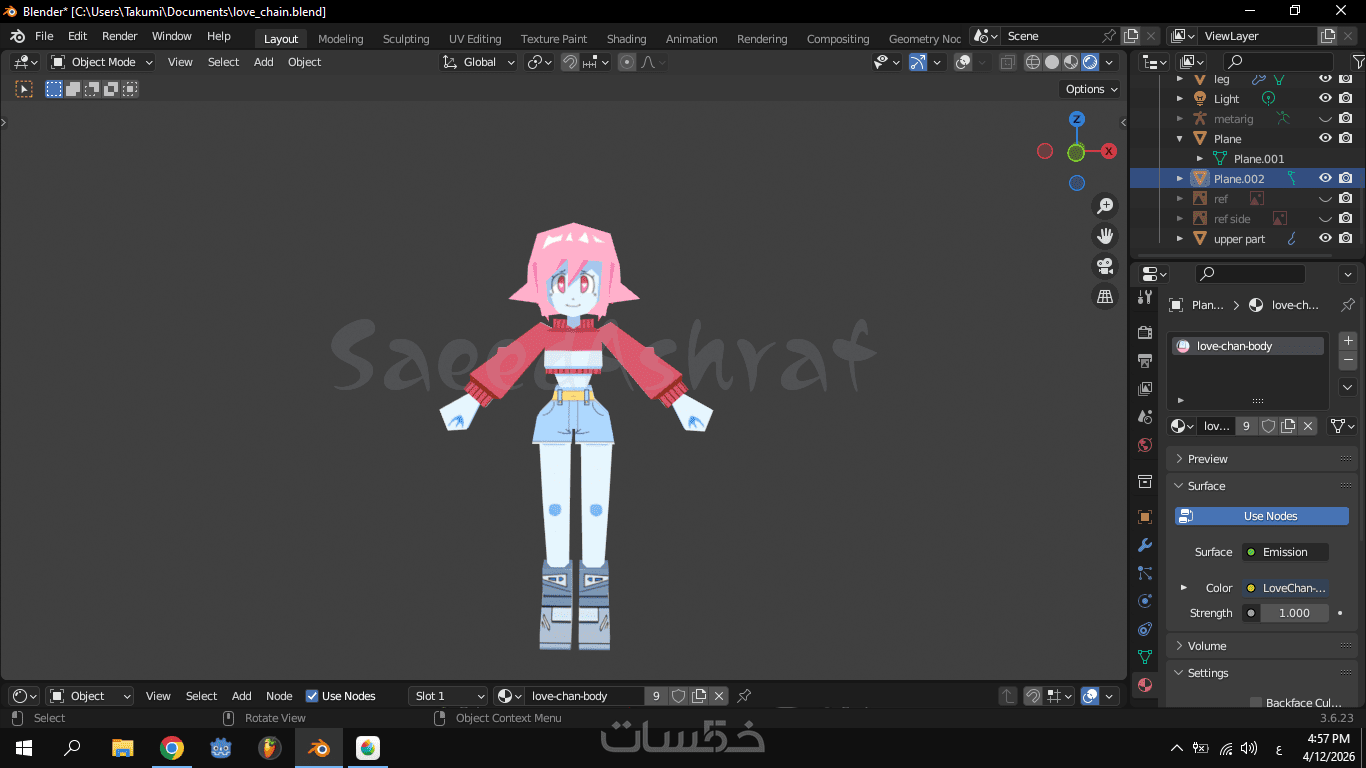Toggle X-ray mode in the viewport
This screenshot has width=1366, height=768.
tap(1008, 62)
